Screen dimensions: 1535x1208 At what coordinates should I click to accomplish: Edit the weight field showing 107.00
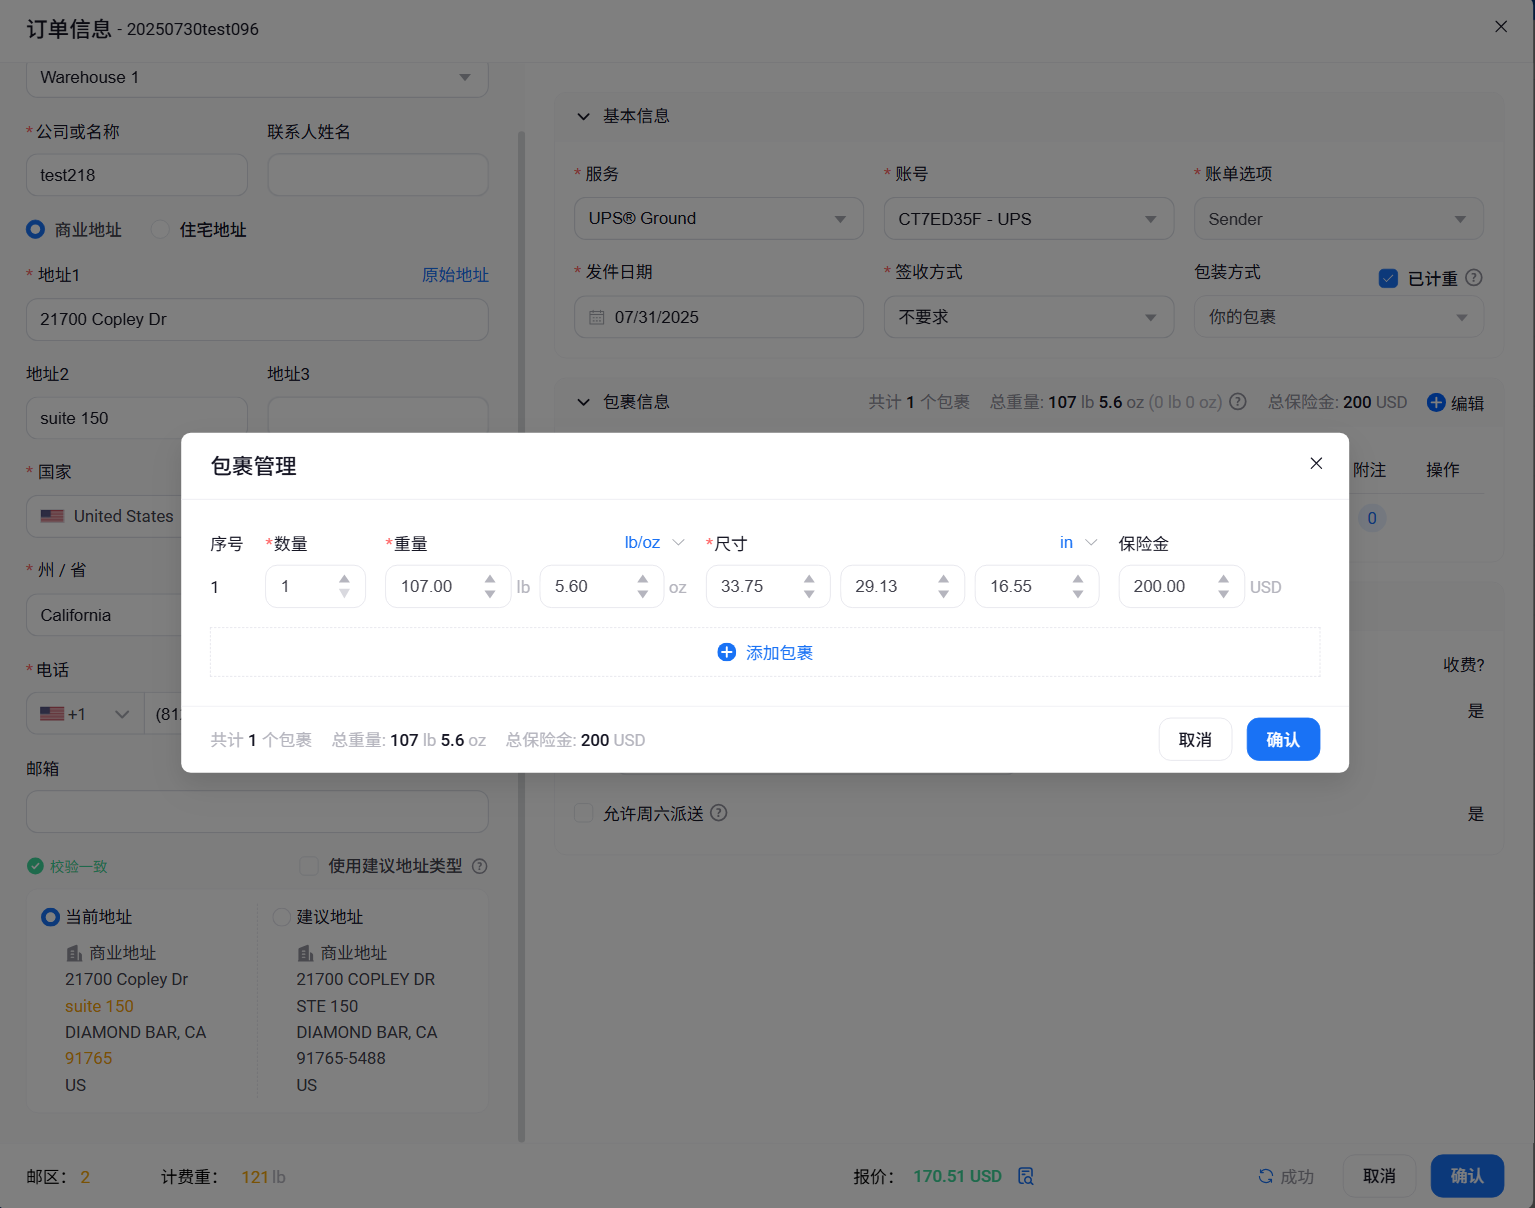tap(448, 586)
